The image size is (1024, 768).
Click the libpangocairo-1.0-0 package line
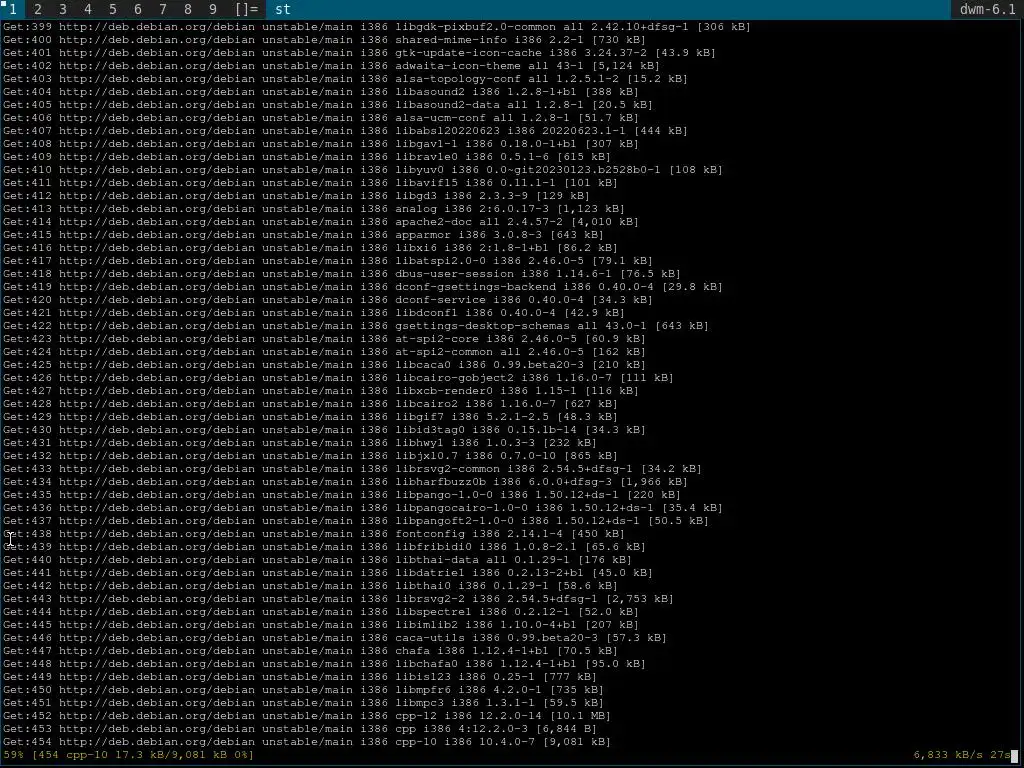point(362,507)
